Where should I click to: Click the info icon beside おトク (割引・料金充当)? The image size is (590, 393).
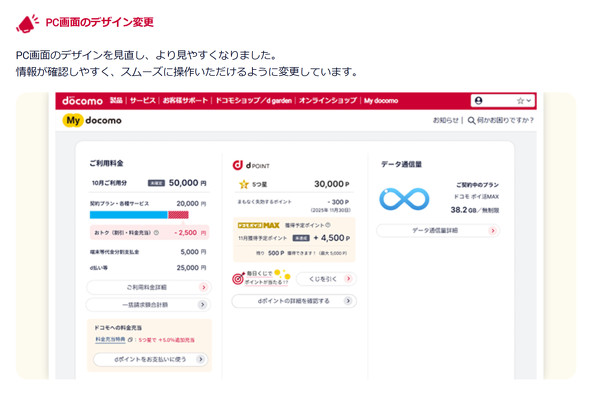pos(156,233)
